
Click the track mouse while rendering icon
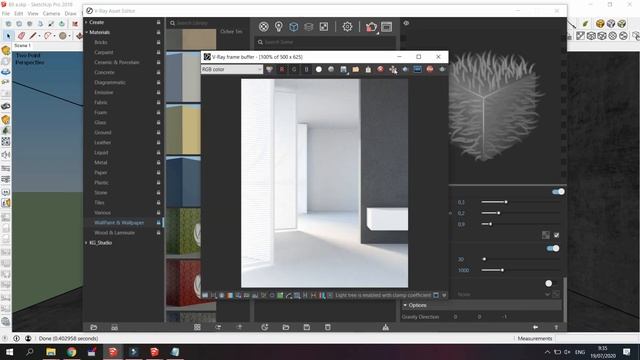pos(393,69)
